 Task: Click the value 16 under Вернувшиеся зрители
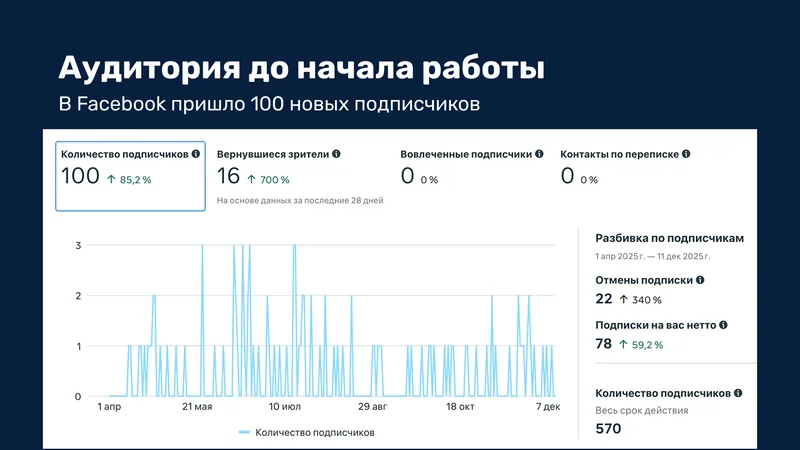point(228,176)
